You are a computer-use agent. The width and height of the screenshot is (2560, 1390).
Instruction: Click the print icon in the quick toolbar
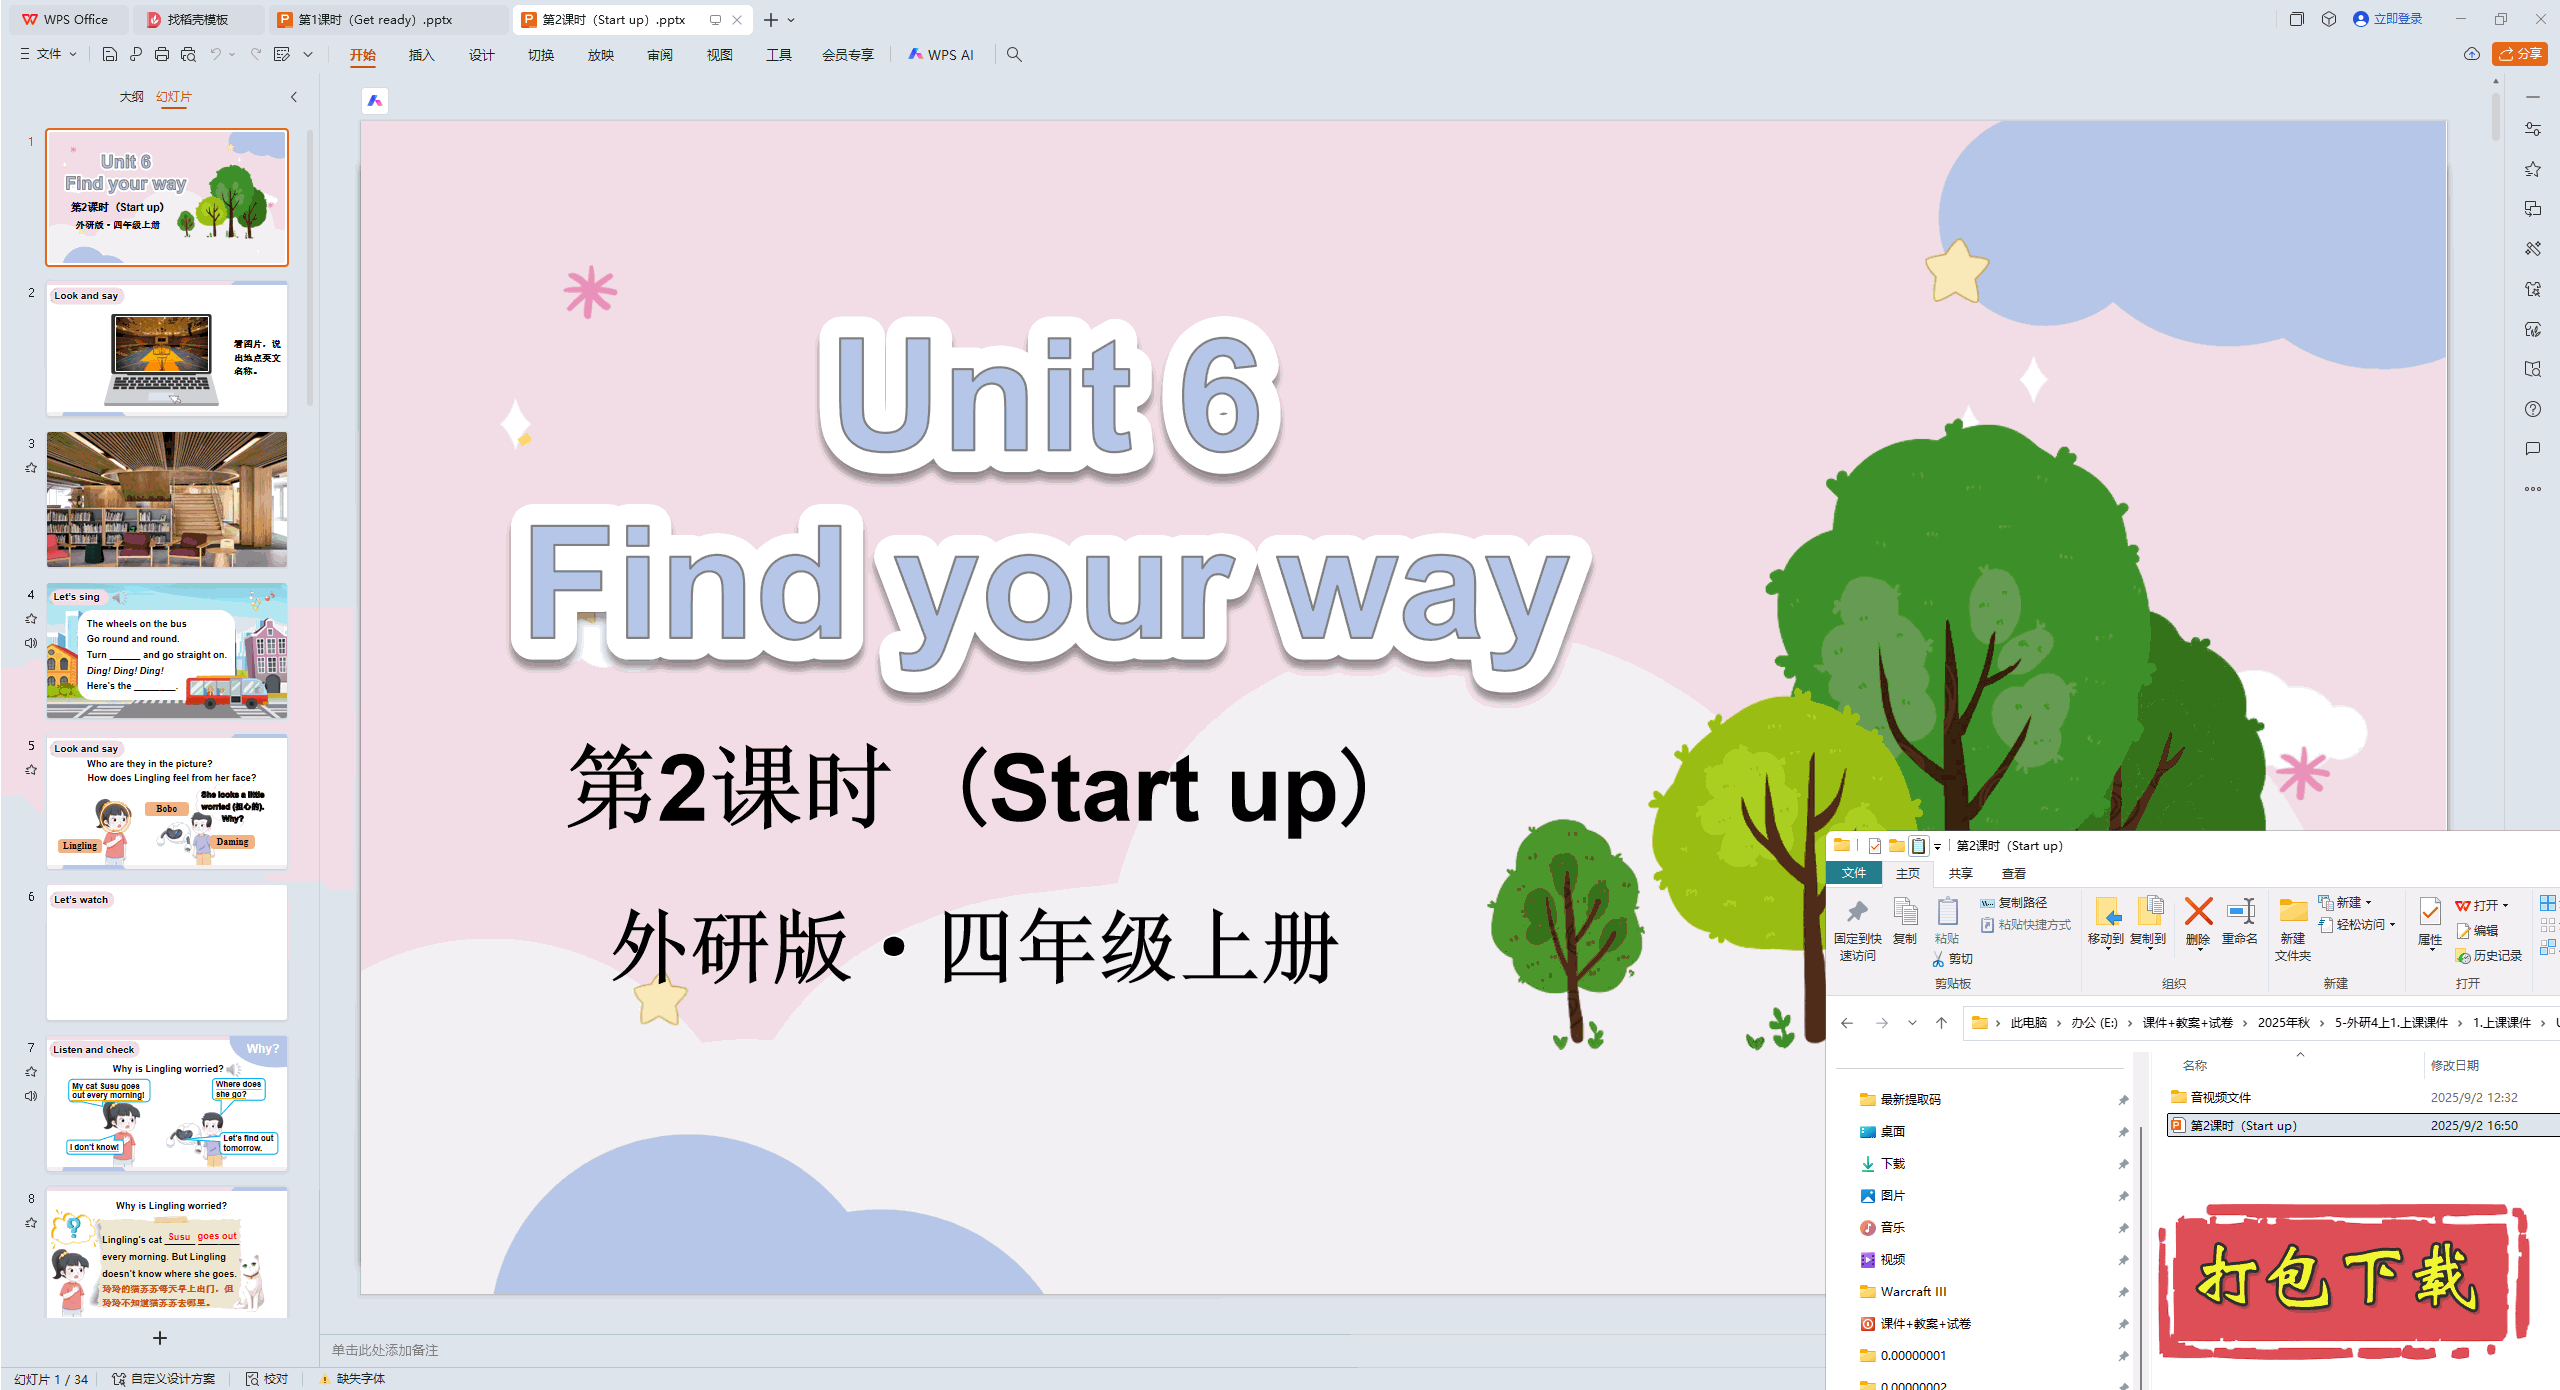point(161,54)
